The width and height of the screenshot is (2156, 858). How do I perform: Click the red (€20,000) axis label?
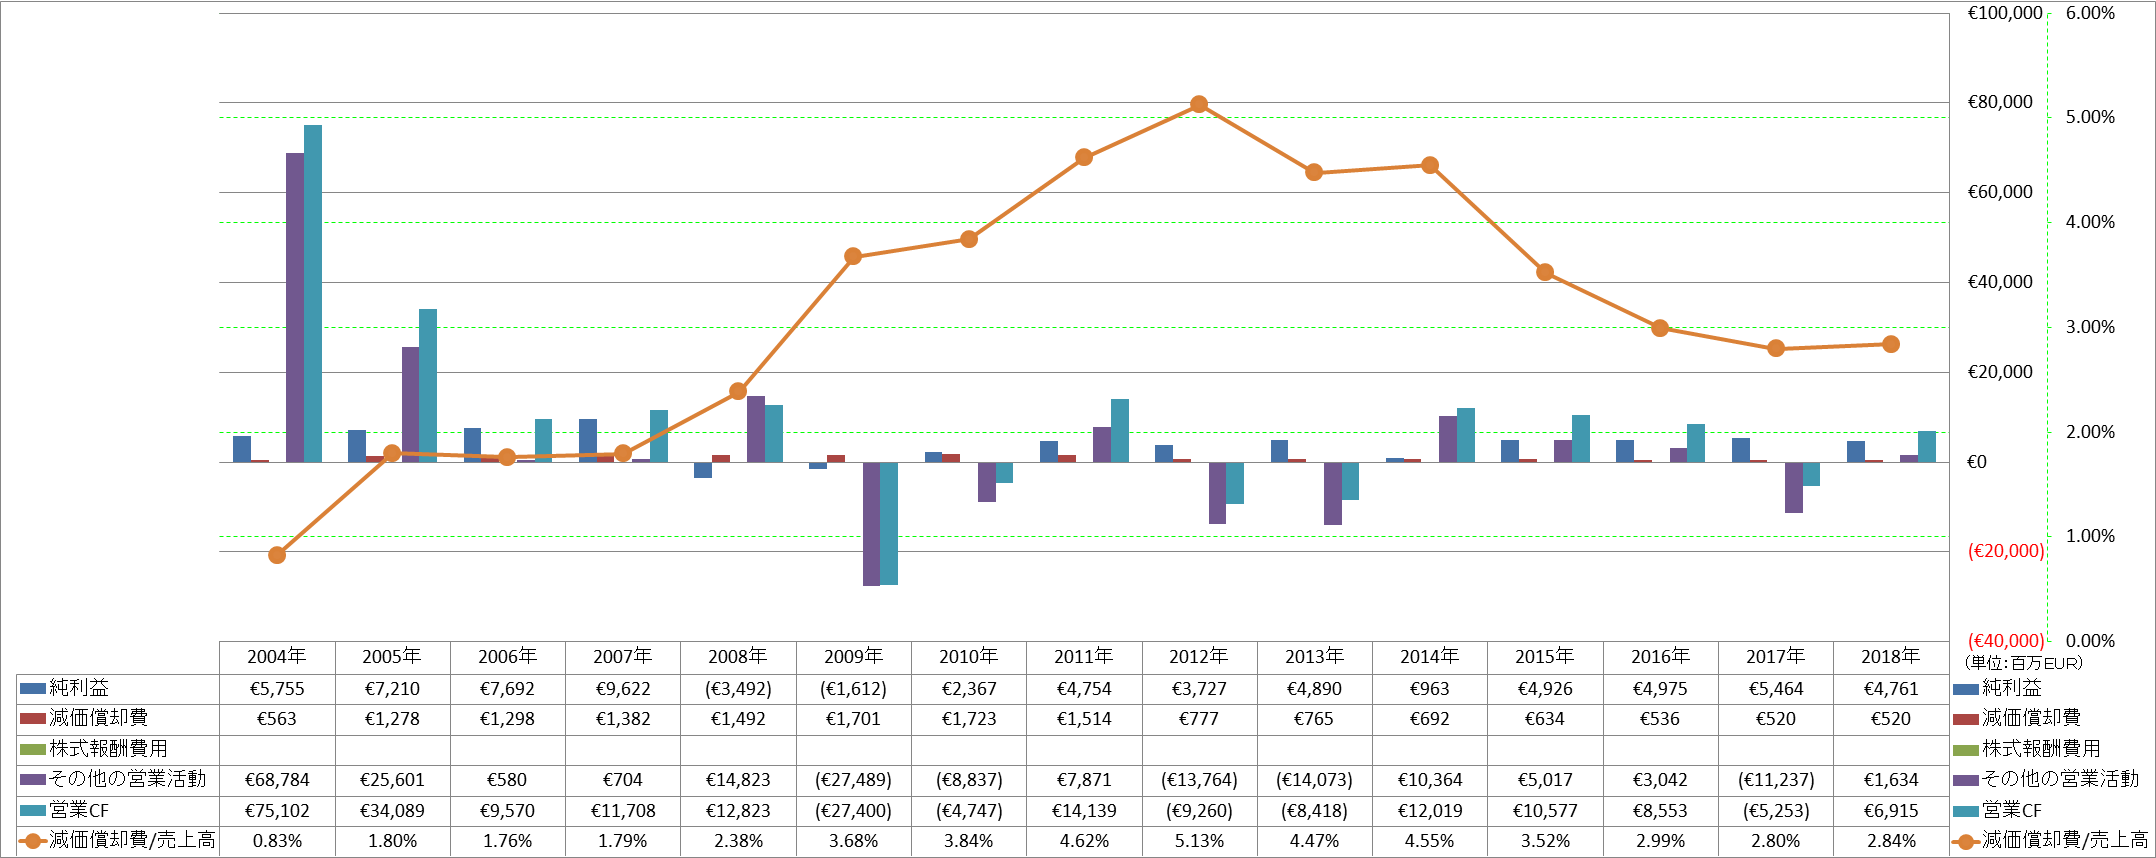coord(2006,551)
